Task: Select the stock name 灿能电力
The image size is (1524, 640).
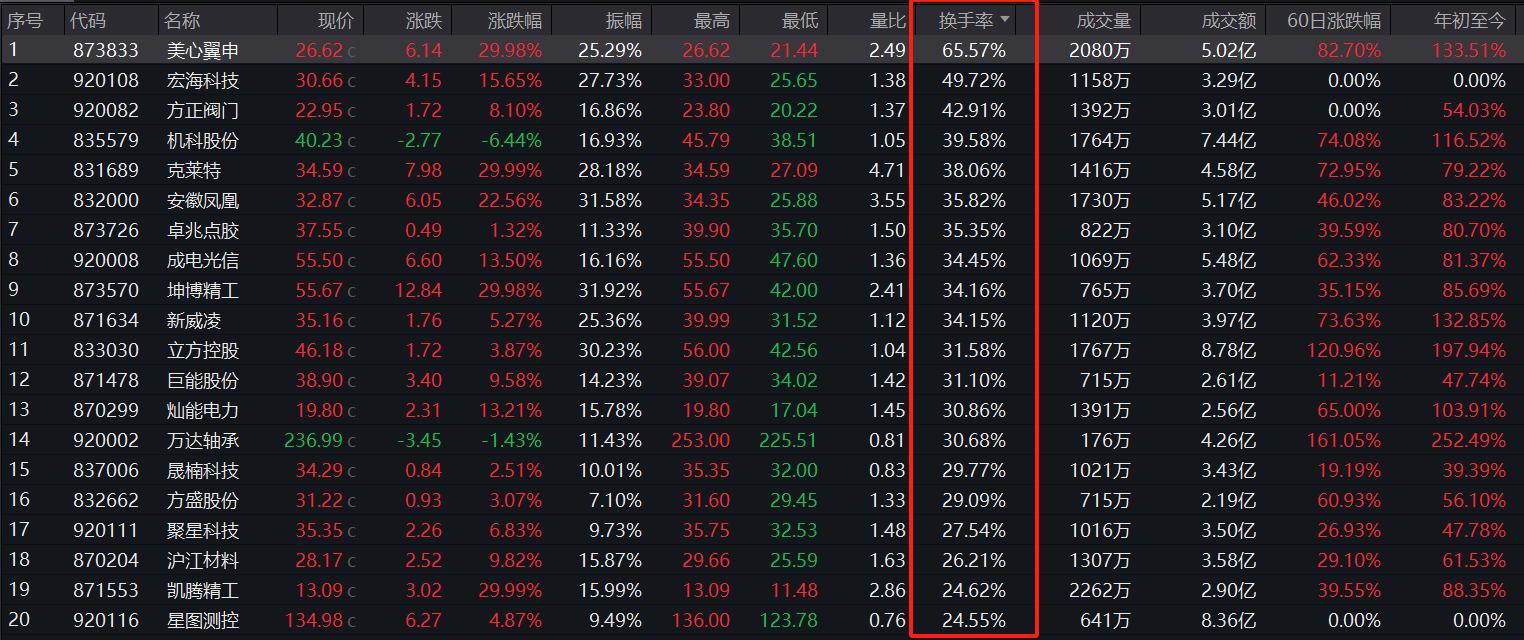Action: [x=203, y=410]
